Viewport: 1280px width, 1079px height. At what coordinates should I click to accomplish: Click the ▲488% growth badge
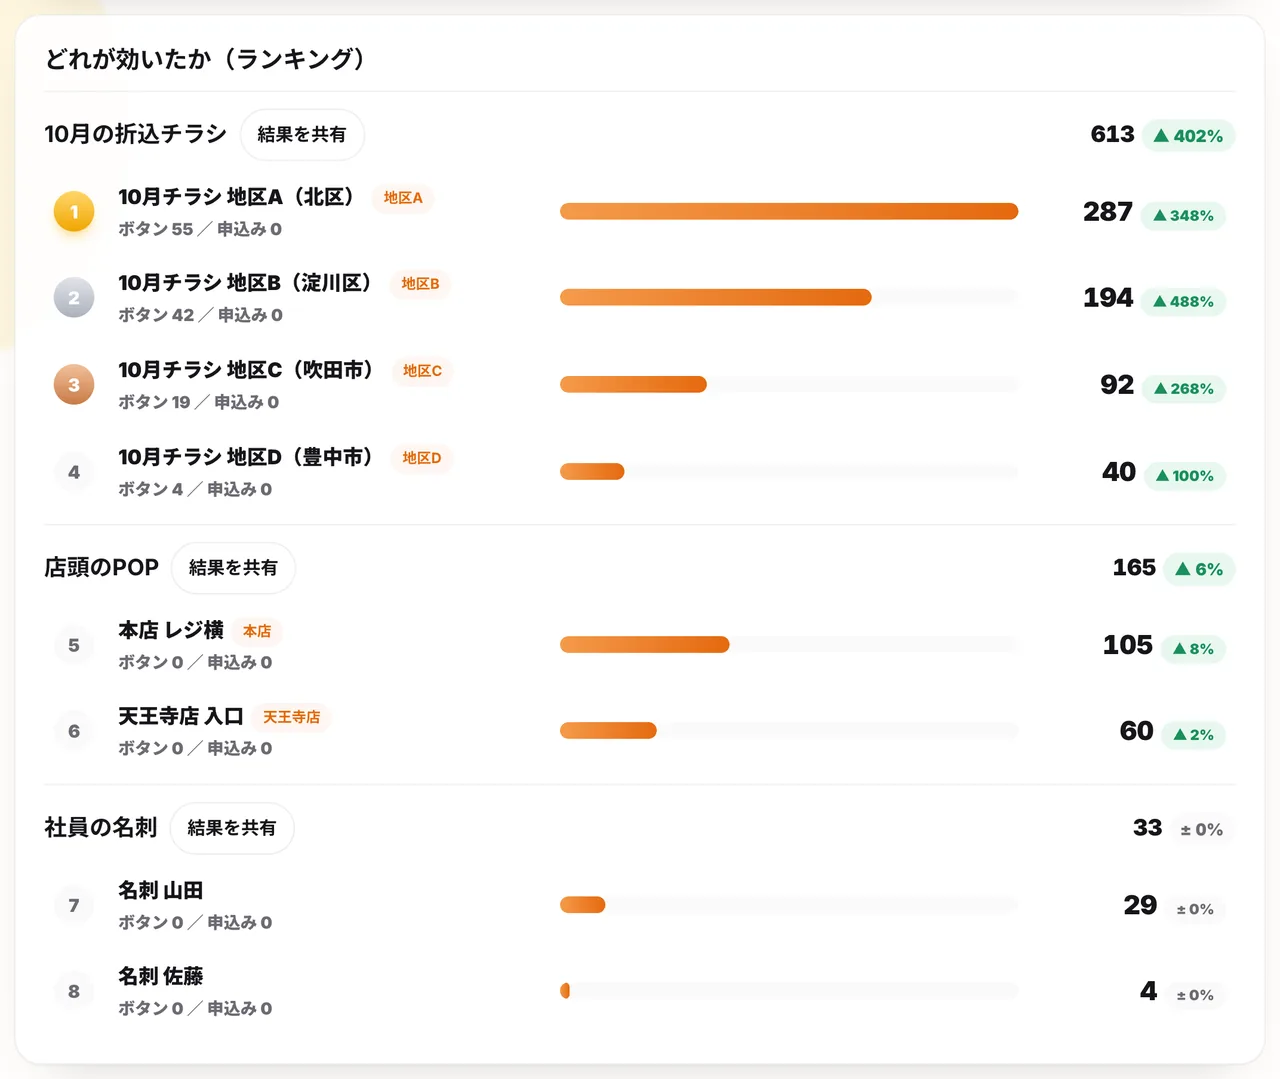tap(1183, 301)
